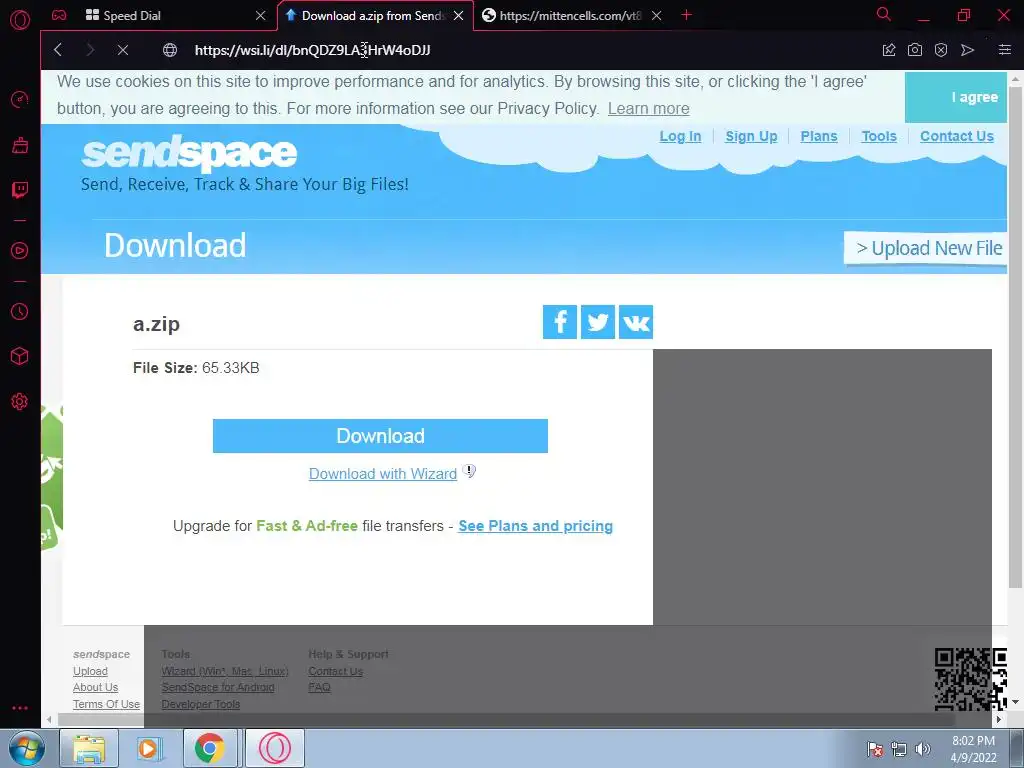Open My Flow send icon
Image resolution: width=1024 pixels, height=768 pixels.
pos(967,50)
